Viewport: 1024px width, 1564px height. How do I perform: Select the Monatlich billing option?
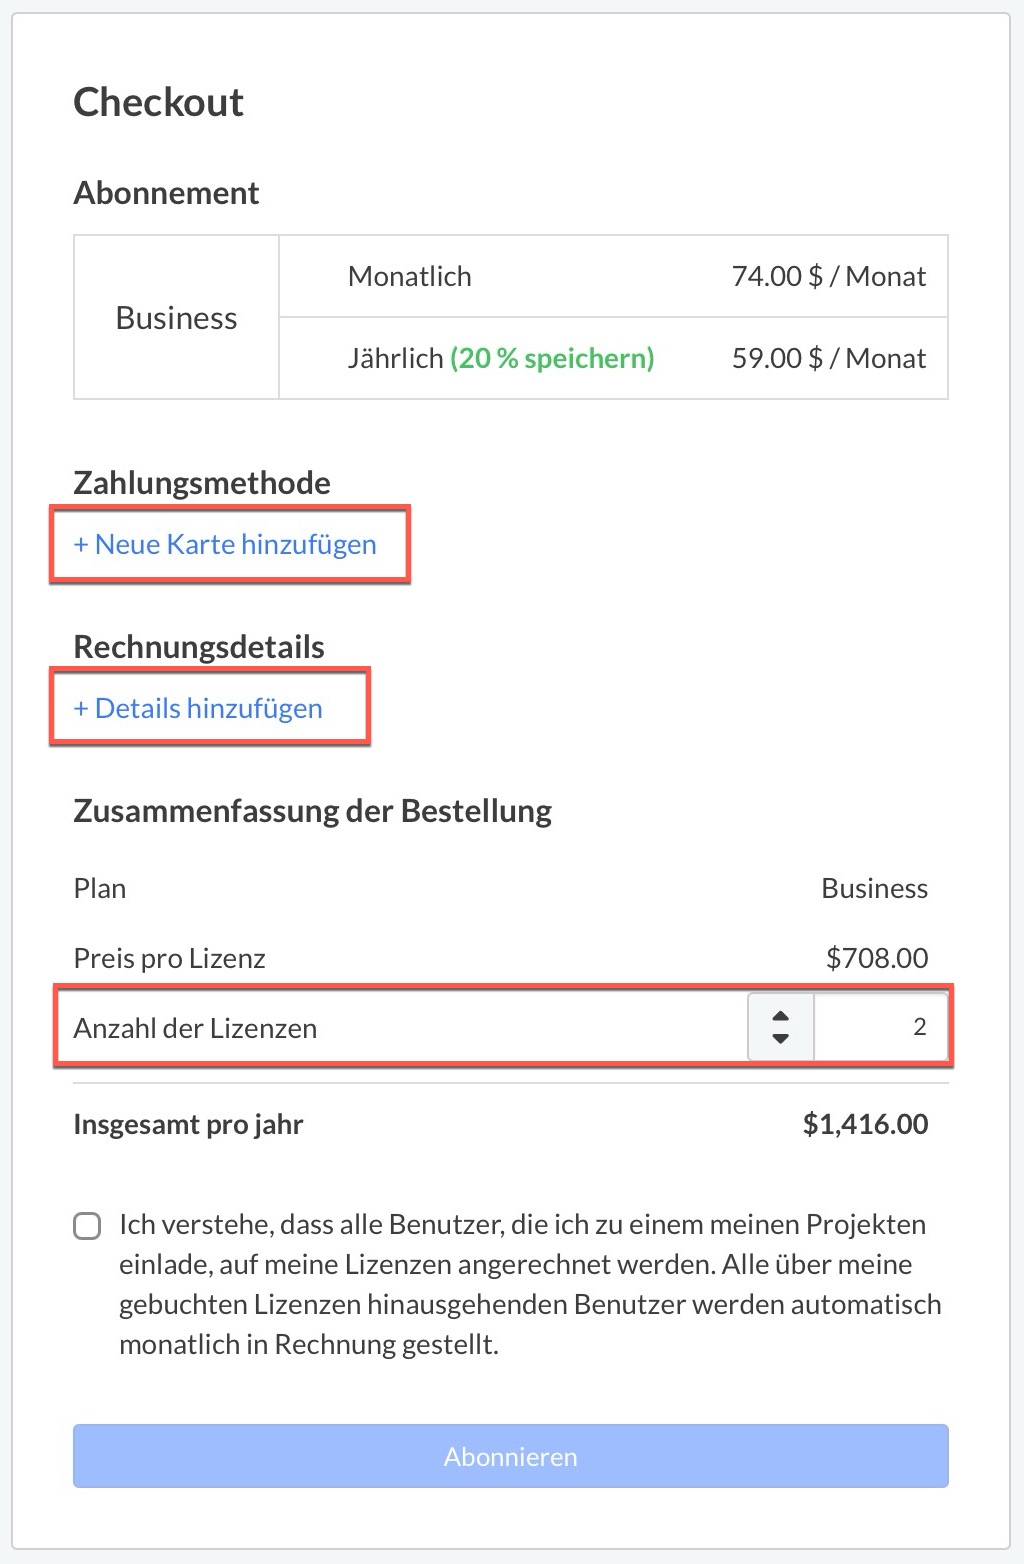(x=409, y=276)
